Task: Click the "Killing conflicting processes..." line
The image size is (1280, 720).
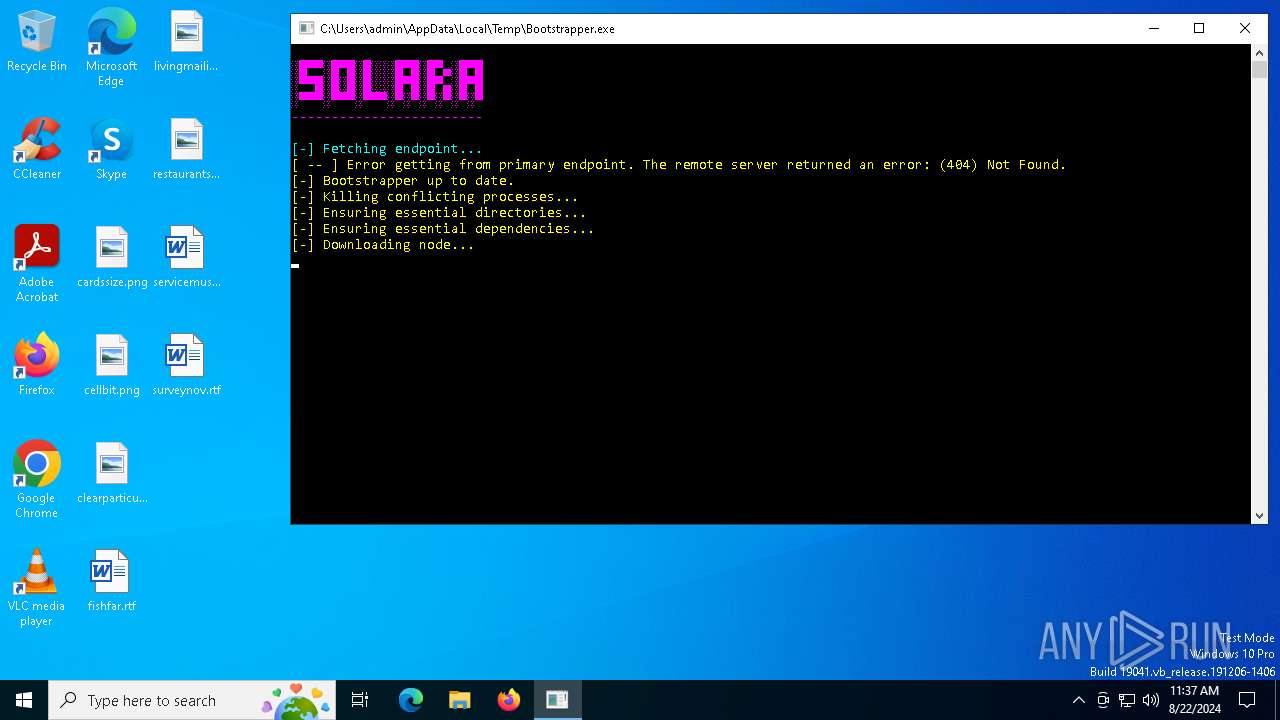Action: click(435, 197)
